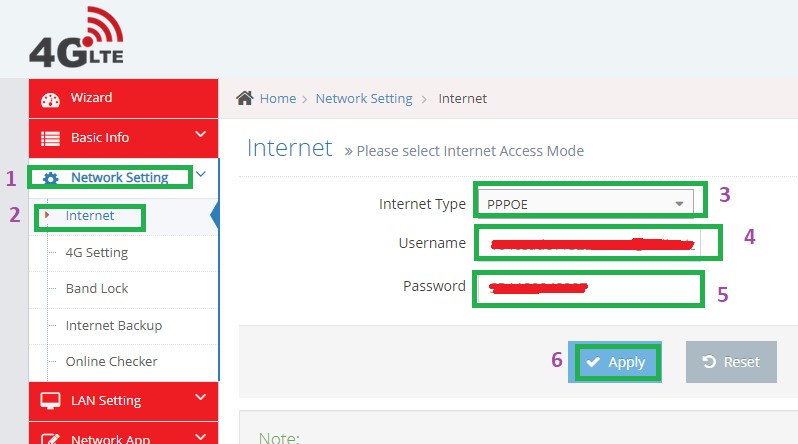Expand the Basic Info menu chevron
Image resolution: width=798 pixels, height=444 pixels.
pyautogui.click(x=200, y=134)
